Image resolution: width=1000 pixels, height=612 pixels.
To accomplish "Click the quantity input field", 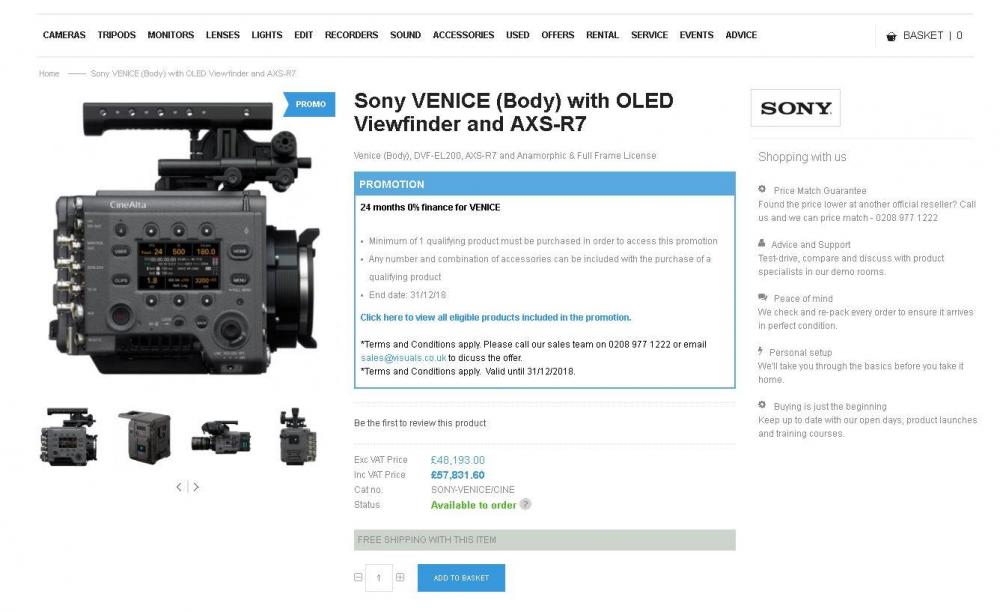I will point(379,577).
